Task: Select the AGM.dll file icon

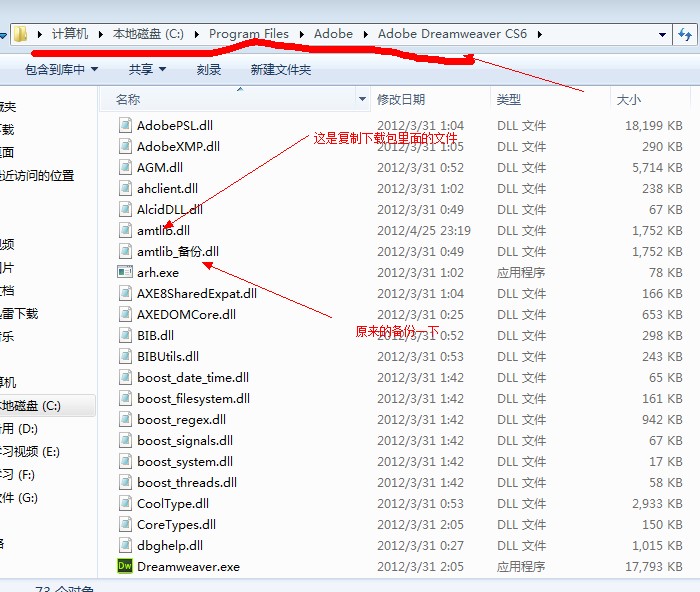Action: tap(125, 167)
